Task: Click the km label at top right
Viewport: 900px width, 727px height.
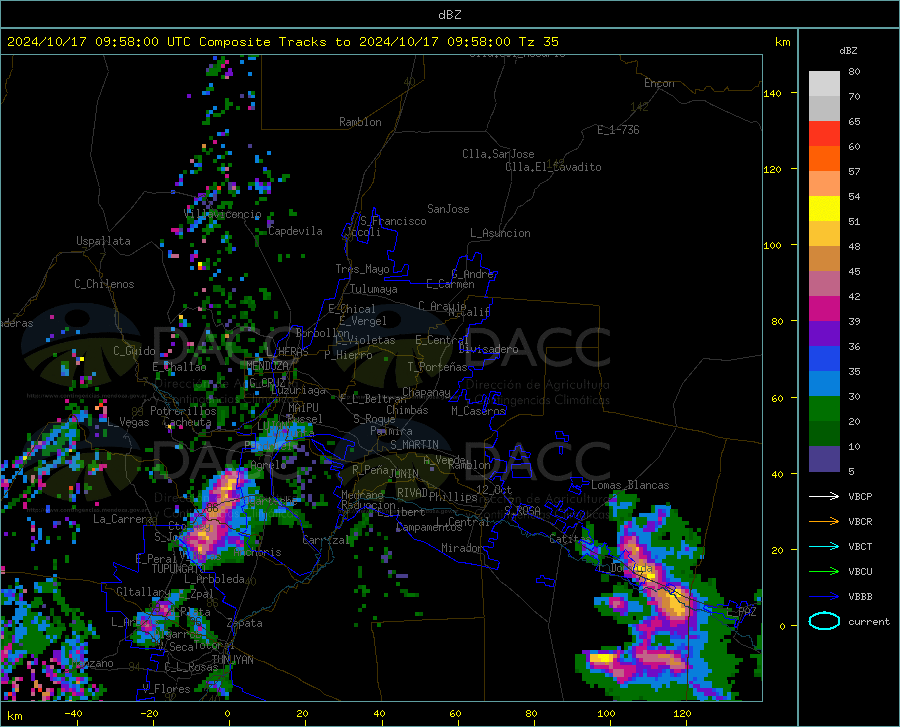Action: click(782, 42)
